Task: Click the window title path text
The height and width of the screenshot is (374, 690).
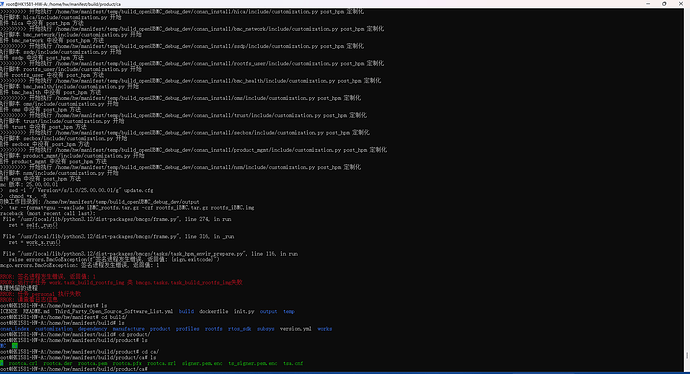Action: click(63, 4)
